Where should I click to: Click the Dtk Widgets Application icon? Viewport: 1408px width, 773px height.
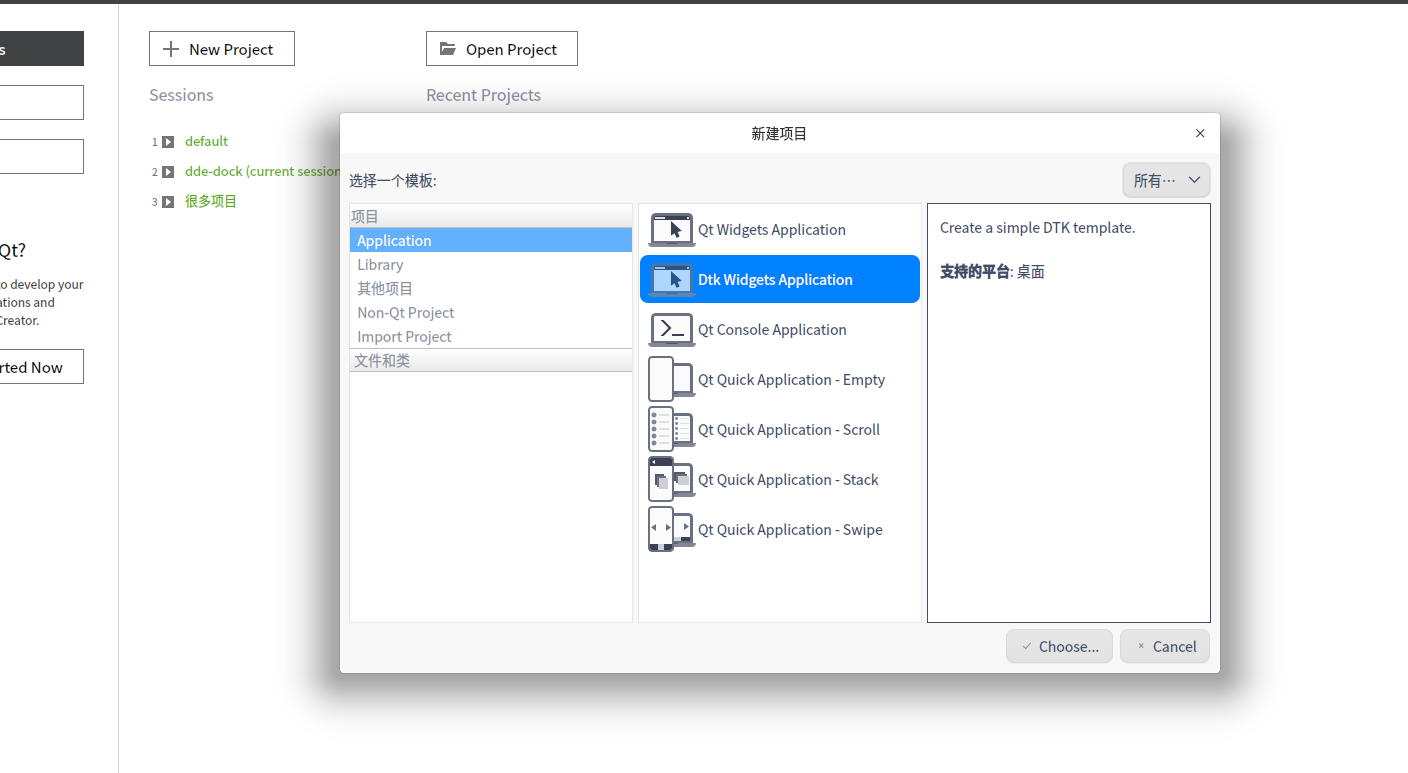(x=672, y=280)
